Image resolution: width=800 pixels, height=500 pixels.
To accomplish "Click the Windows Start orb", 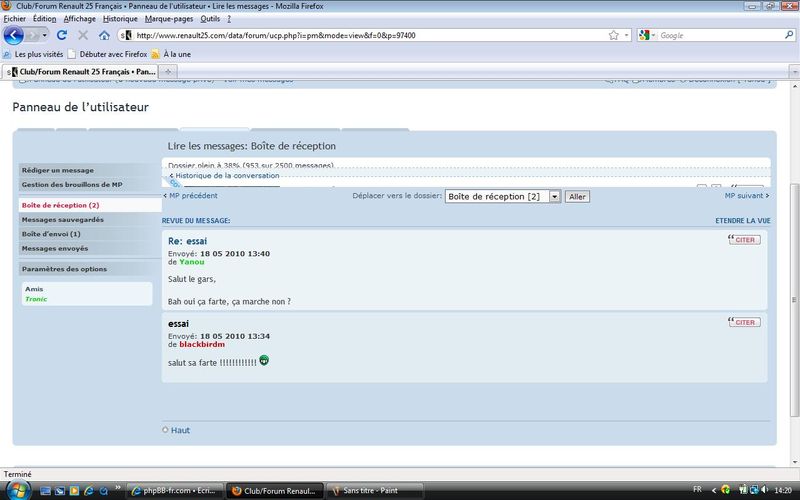I will (17, 490).
